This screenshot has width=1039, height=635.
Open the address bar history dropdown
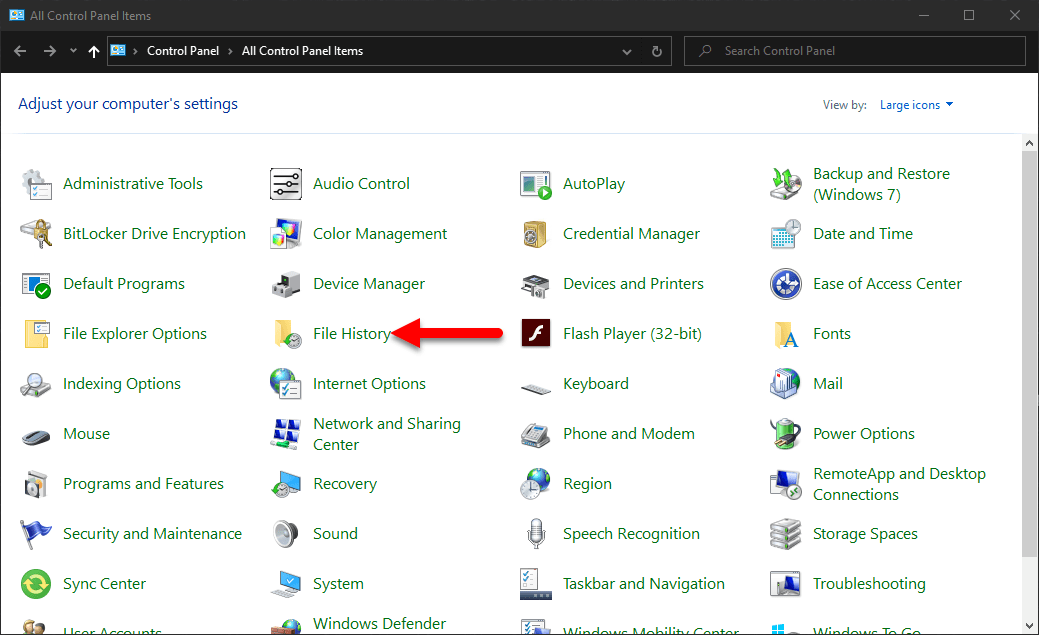pos(627,52)
